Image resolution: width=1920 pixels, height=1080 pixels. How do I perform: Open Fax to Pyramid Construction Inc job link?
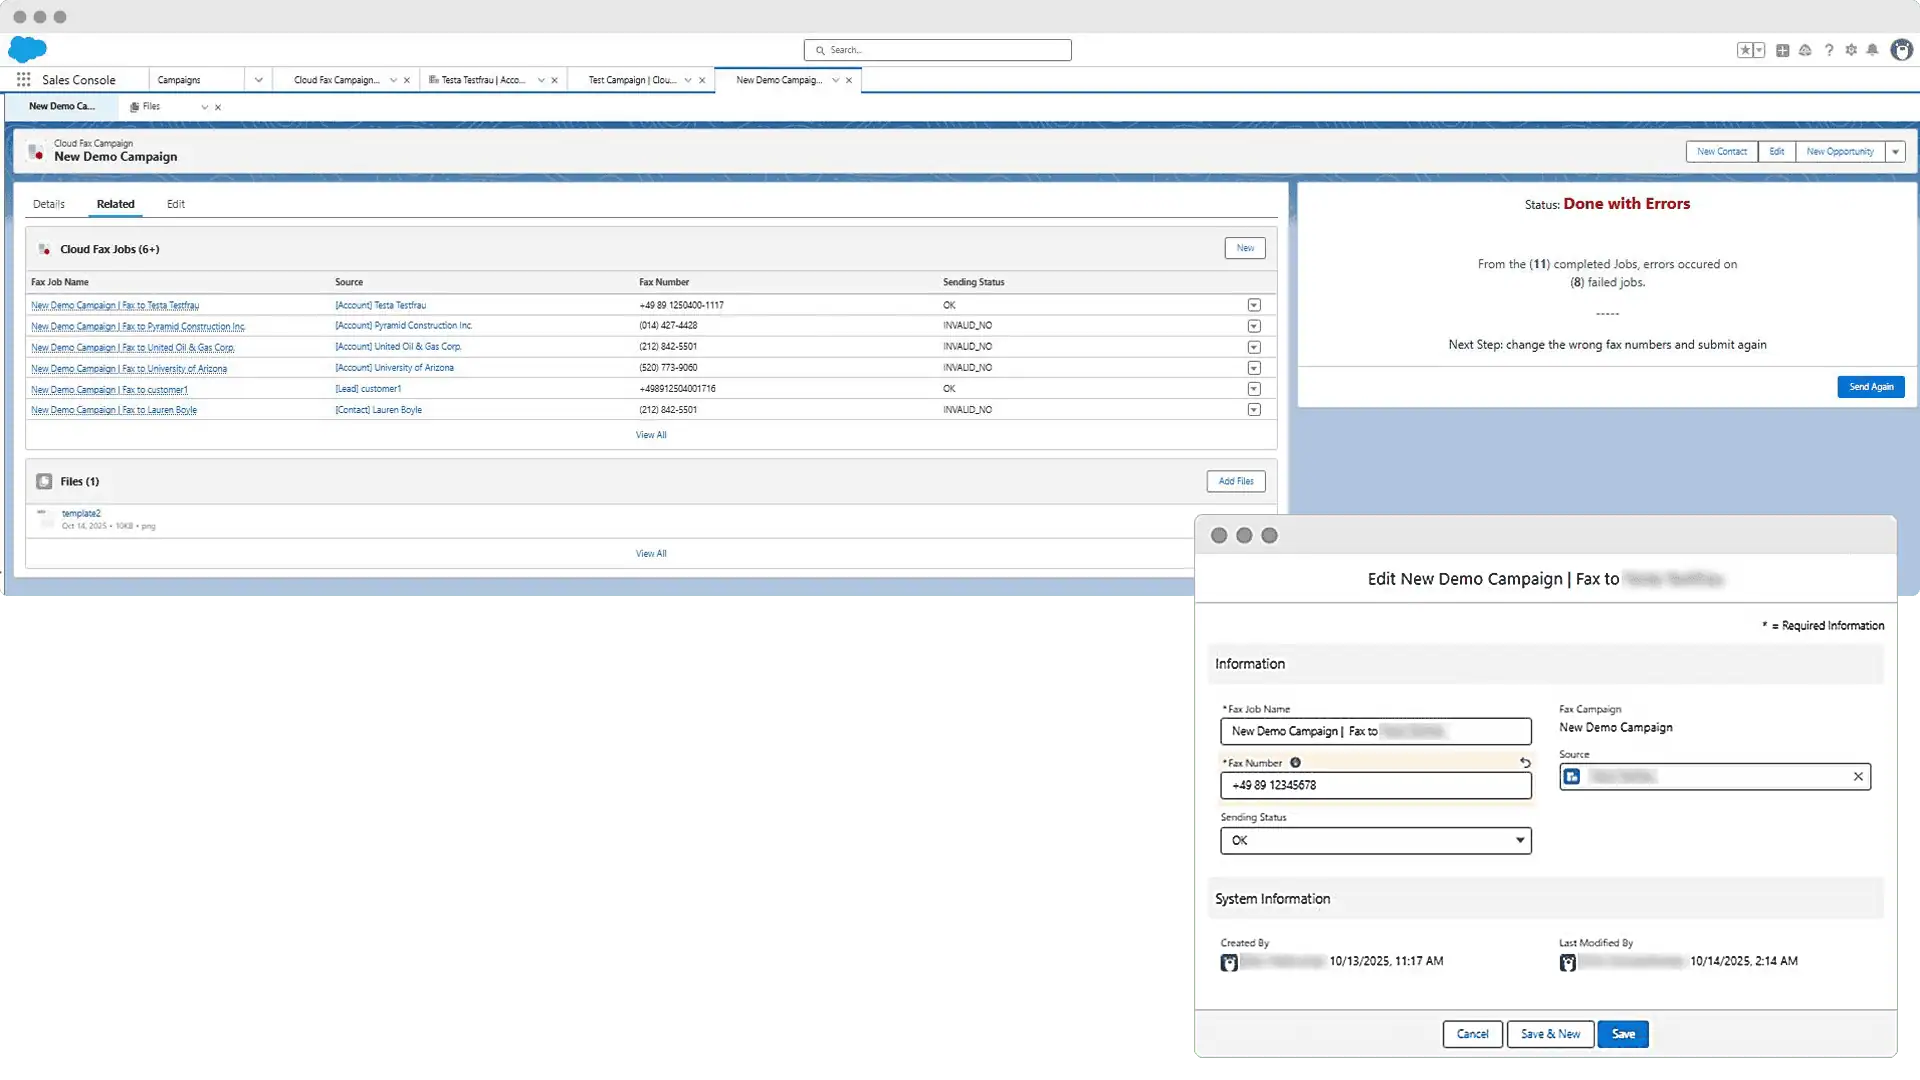coord(138,327)
